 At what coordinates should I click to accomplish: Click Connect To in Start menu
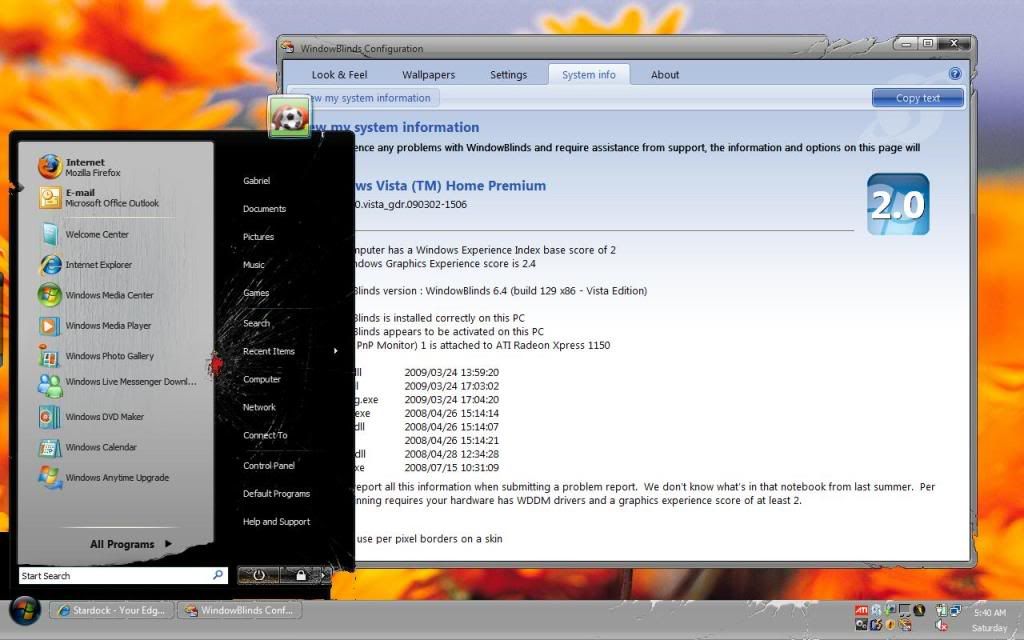(265, 436)
